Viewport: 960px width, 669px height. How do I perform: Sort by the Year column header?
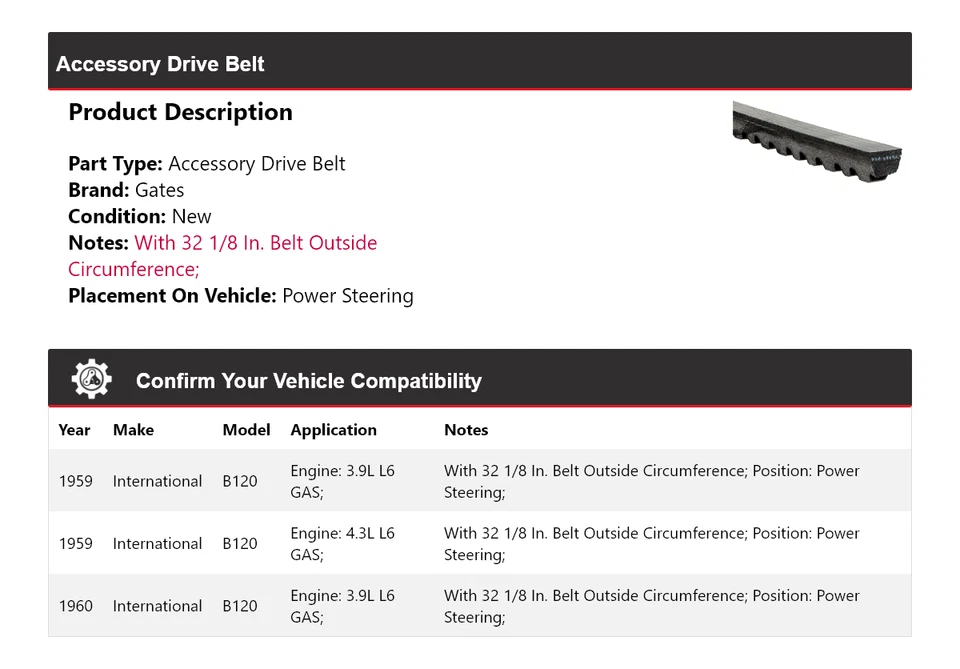coord(74,430)
